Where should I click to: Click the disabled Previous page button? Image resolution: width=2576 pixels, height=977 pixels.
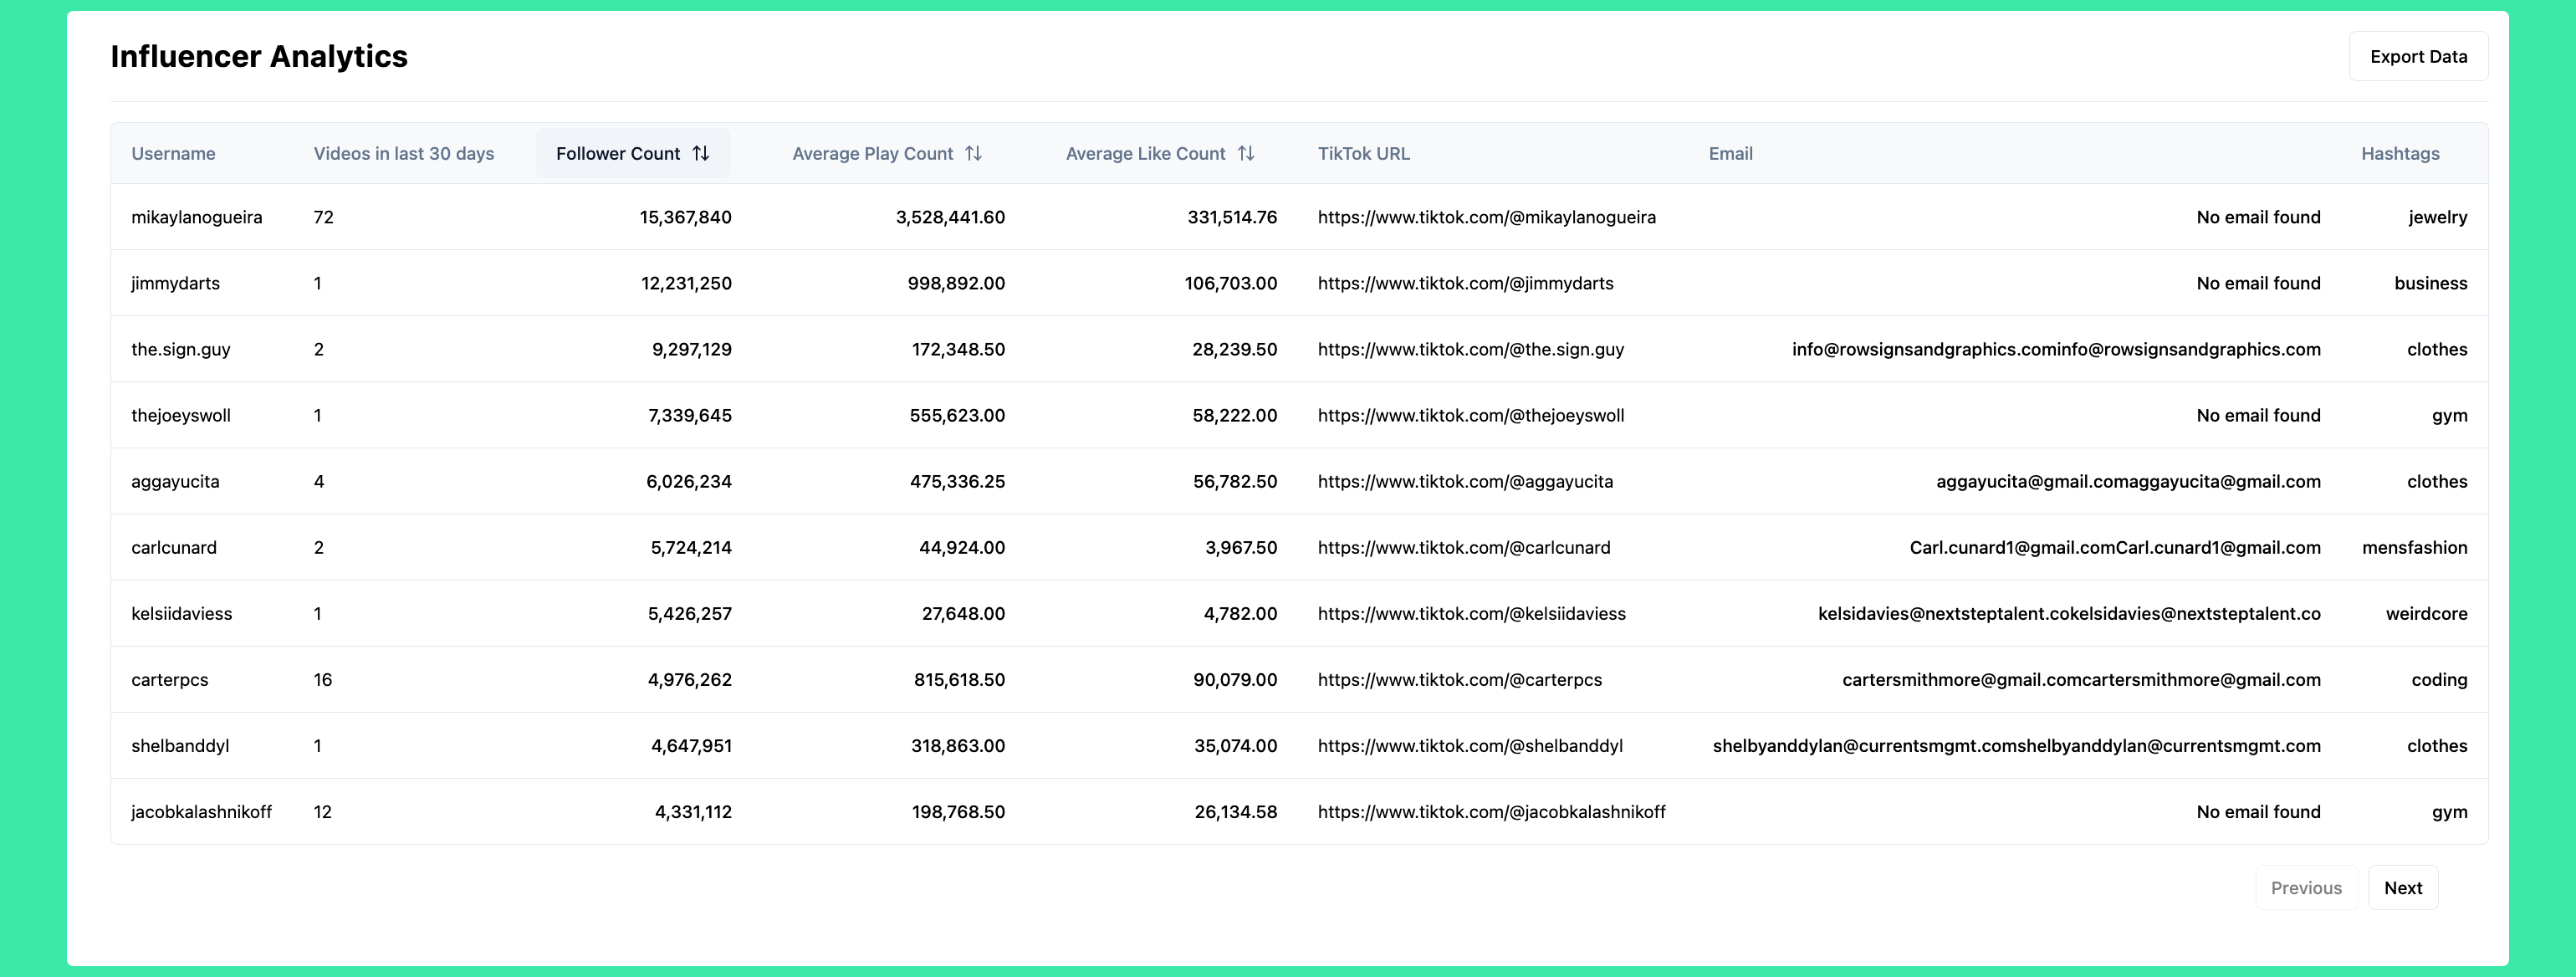(x=2305, y=888)
